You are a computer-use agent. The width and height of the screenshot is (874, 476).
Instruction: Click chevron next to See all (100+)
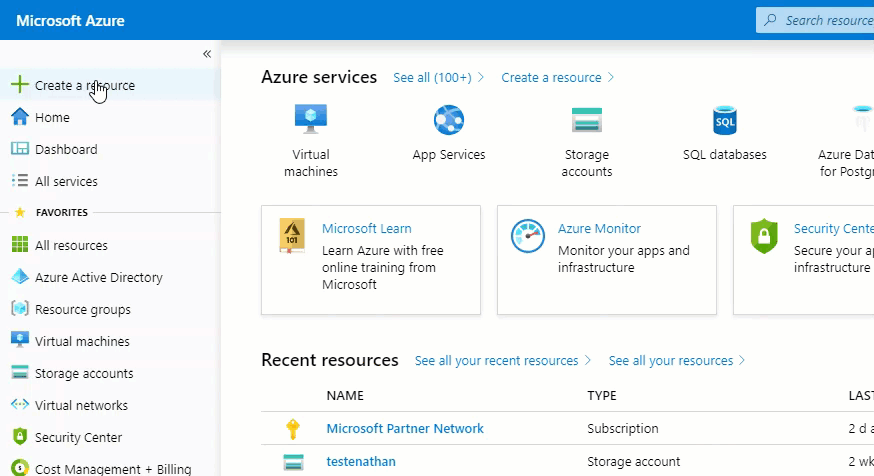point(480,77)
